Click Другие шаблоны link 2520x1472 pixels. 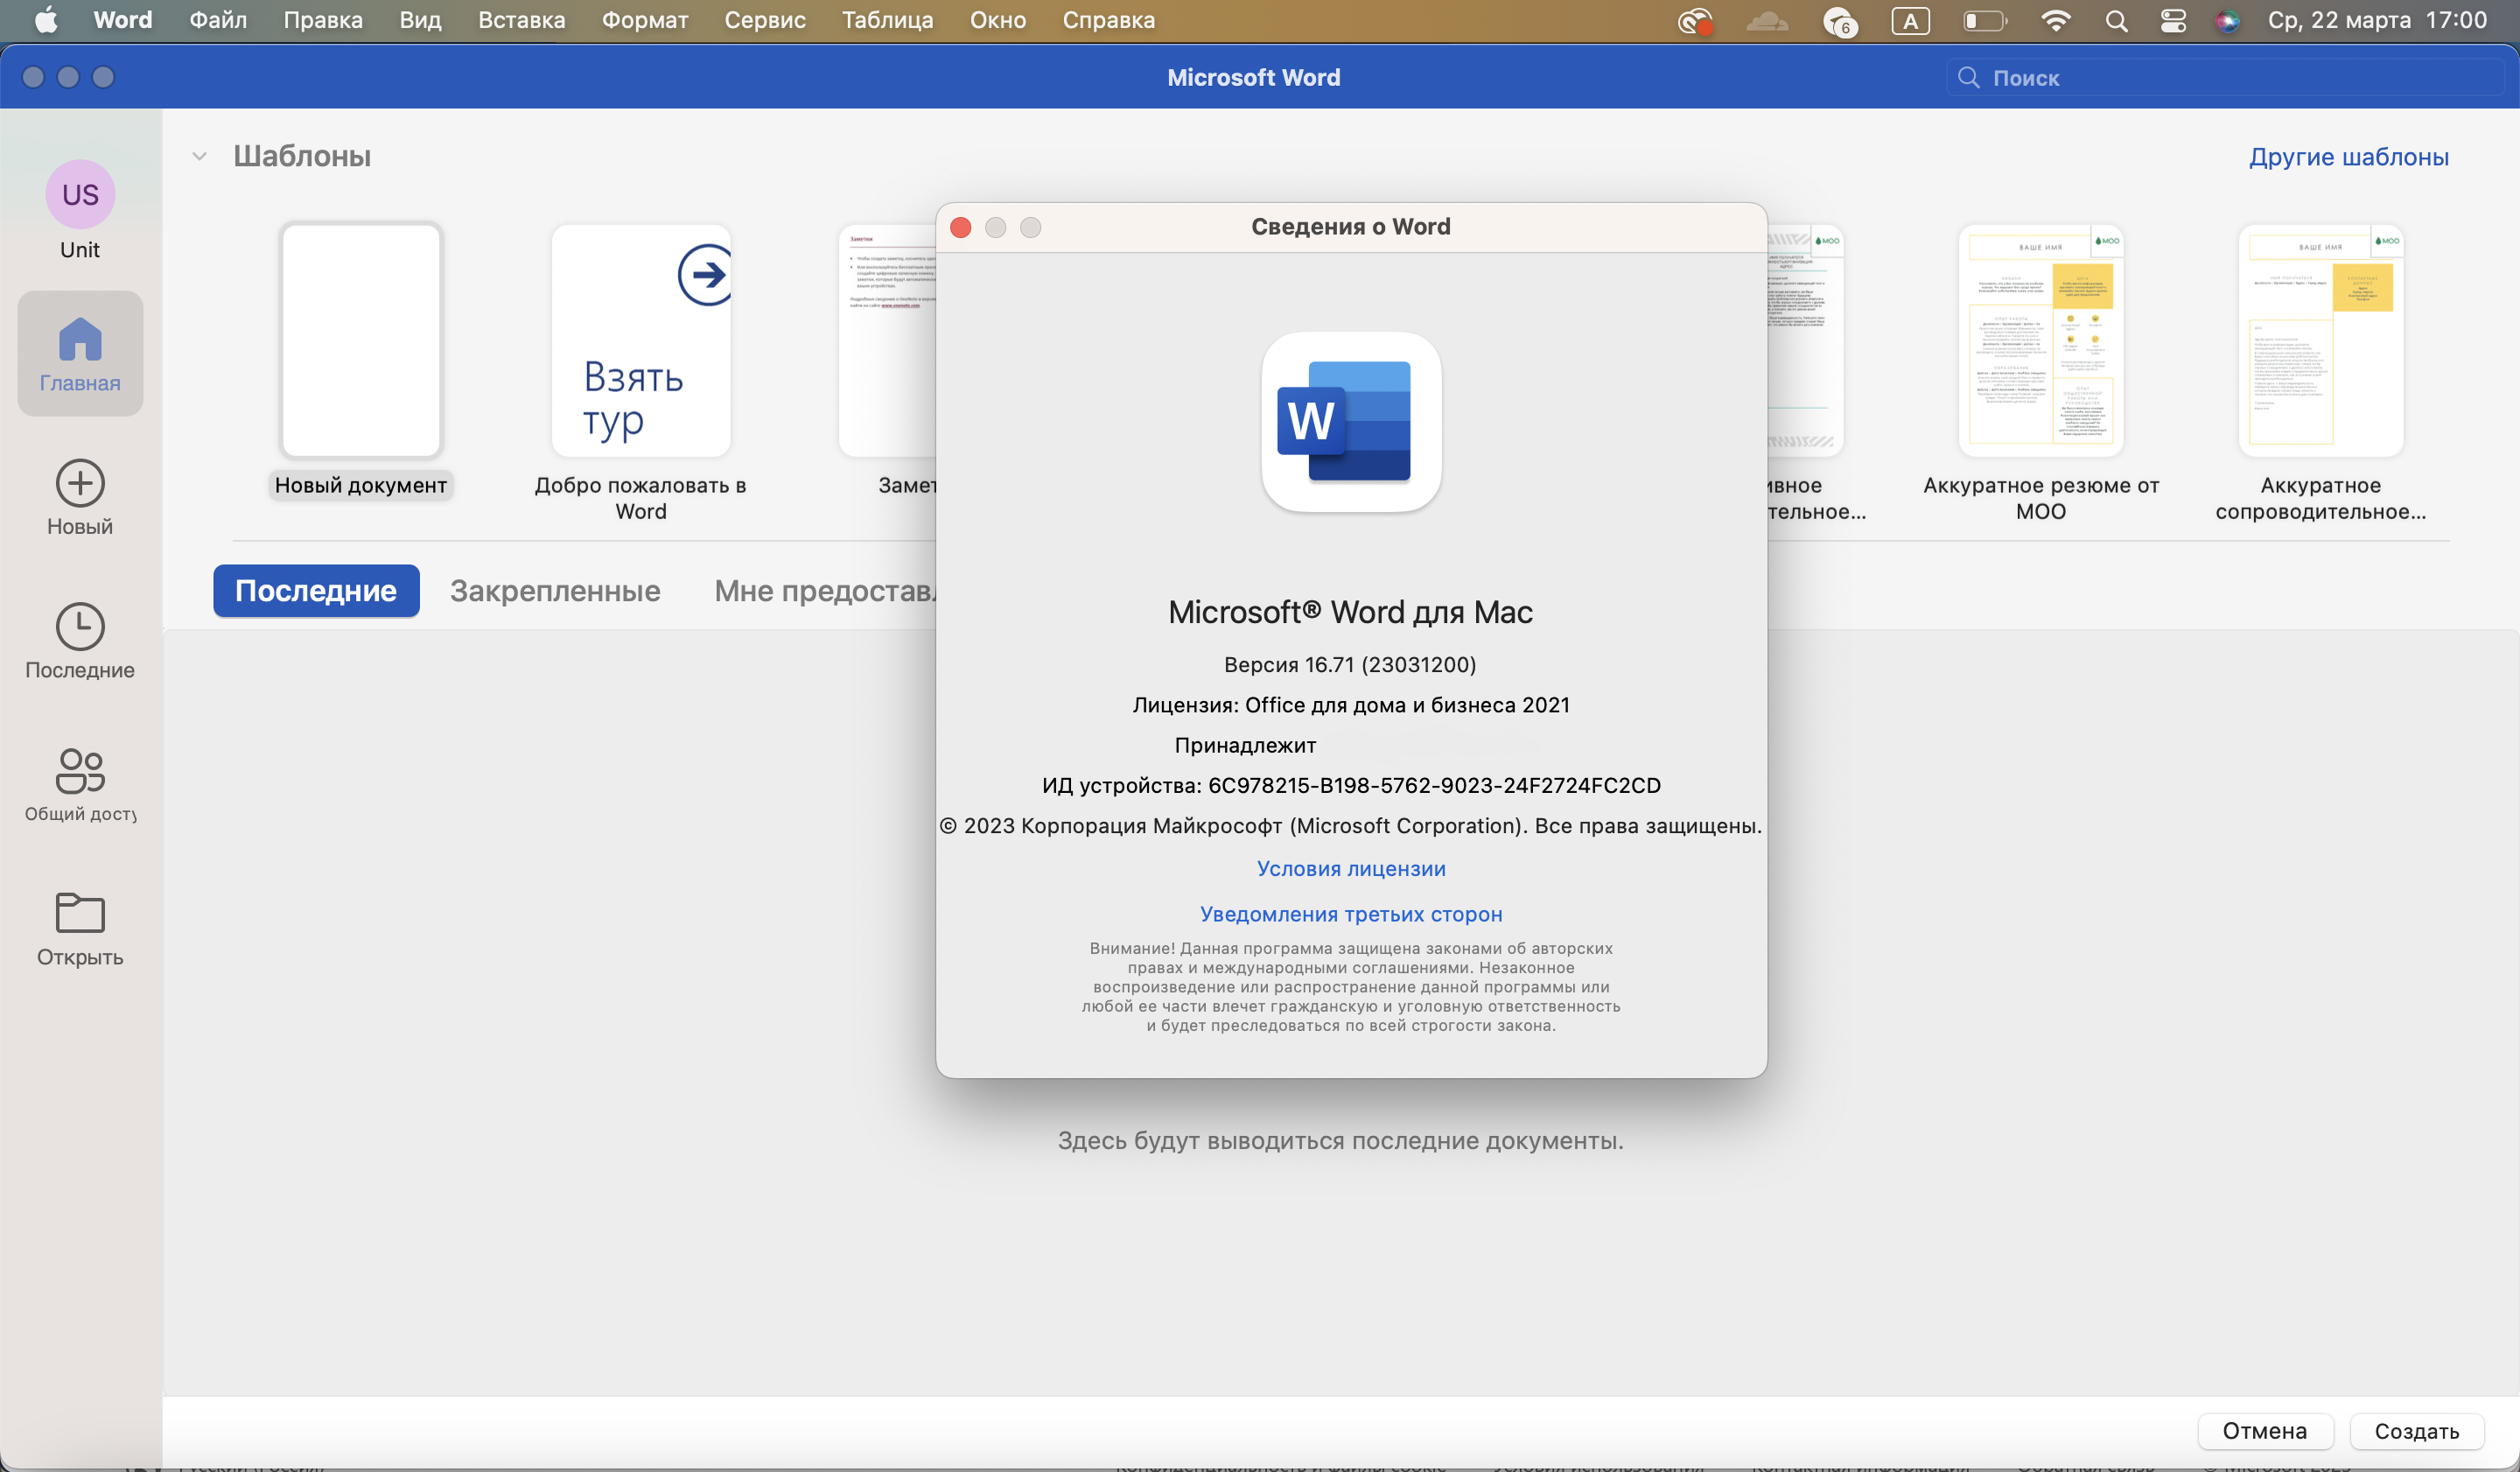[2348, 157]
